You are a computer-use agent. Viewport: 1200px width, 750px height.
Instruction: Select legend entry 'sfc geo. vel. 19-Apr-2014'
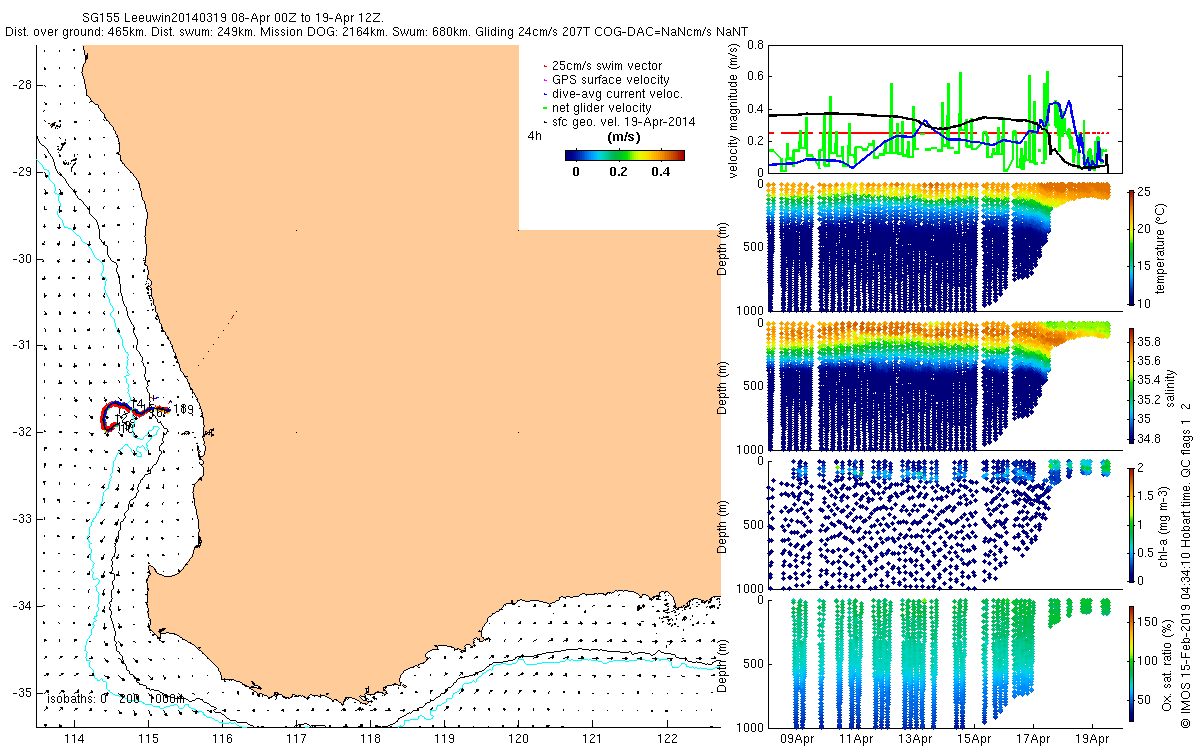coord(622,122)
